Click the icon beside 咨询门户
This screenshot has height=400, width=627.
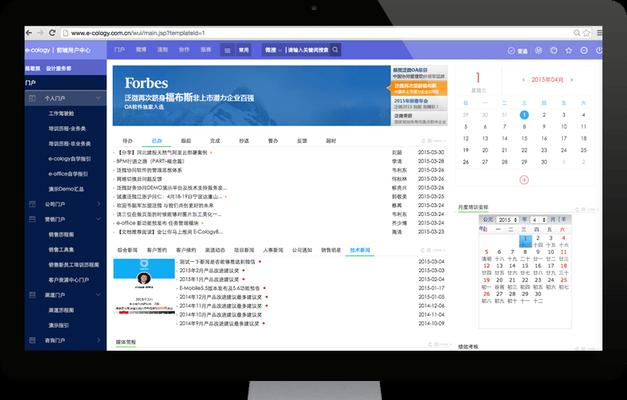[32, 340]
